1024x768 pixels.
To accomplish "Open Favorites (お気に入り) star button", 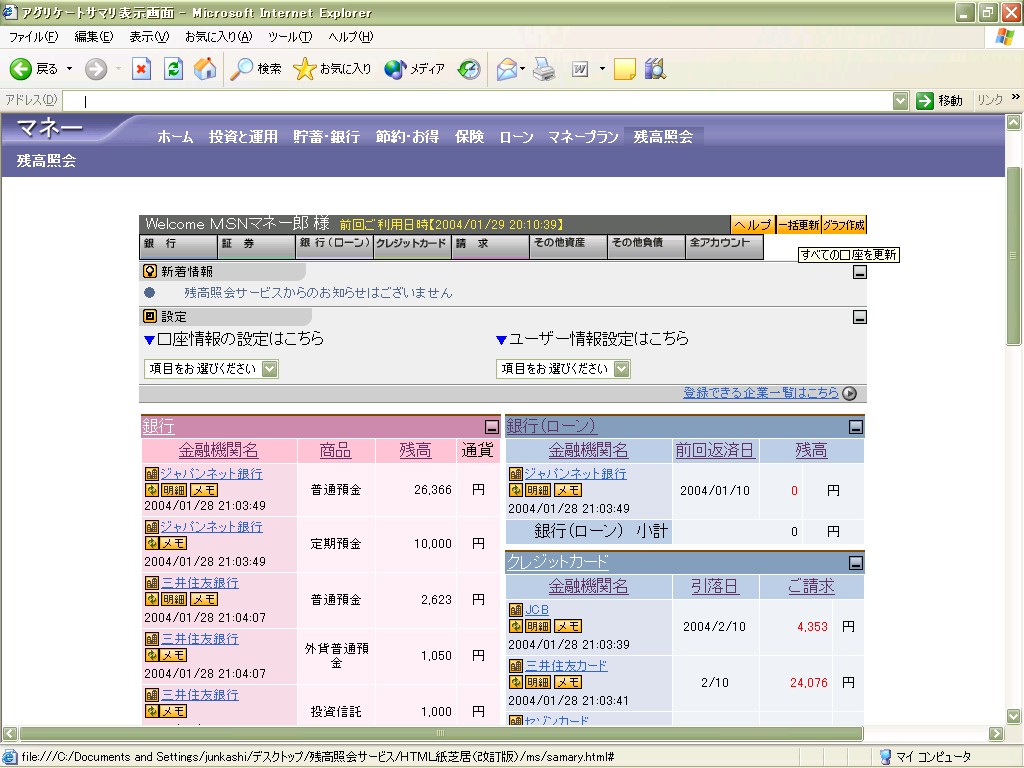I will tap(332, 69).
